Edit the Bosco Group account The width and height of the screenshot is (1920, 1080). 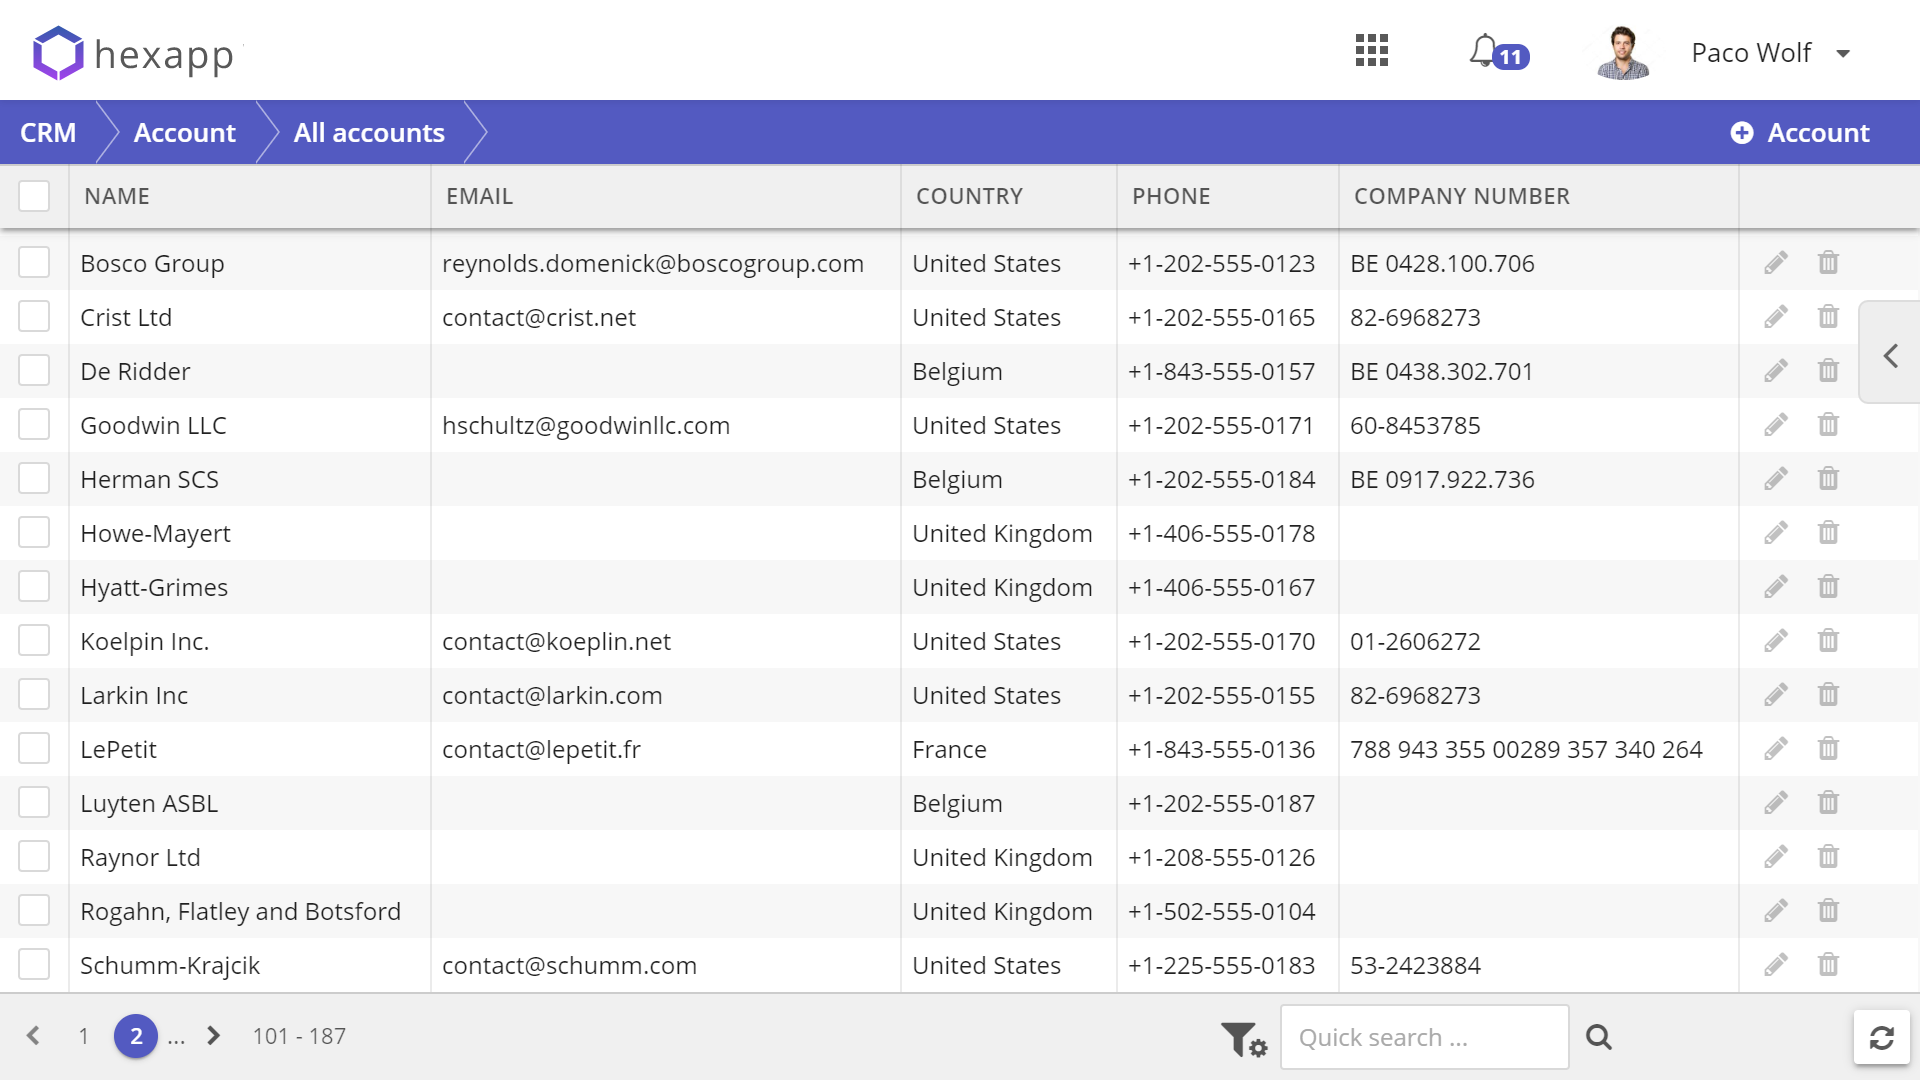pos(1775,263)
